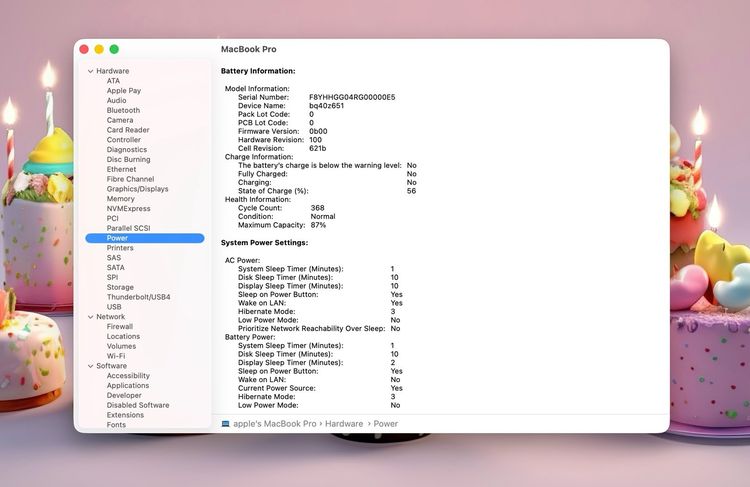Click the Software category label

(111, 366)
